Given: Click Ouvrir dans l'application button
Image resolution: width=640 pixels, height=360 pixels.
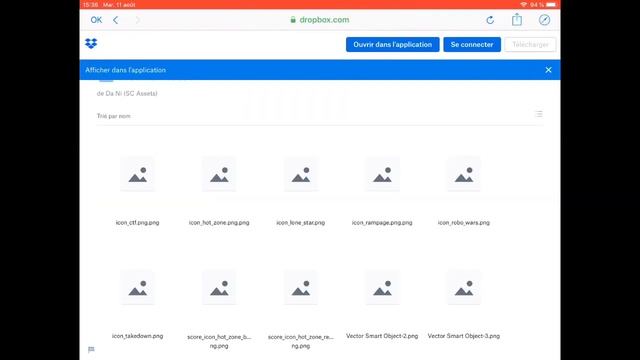Looking at the screenshot, I should tap(393, 44).
